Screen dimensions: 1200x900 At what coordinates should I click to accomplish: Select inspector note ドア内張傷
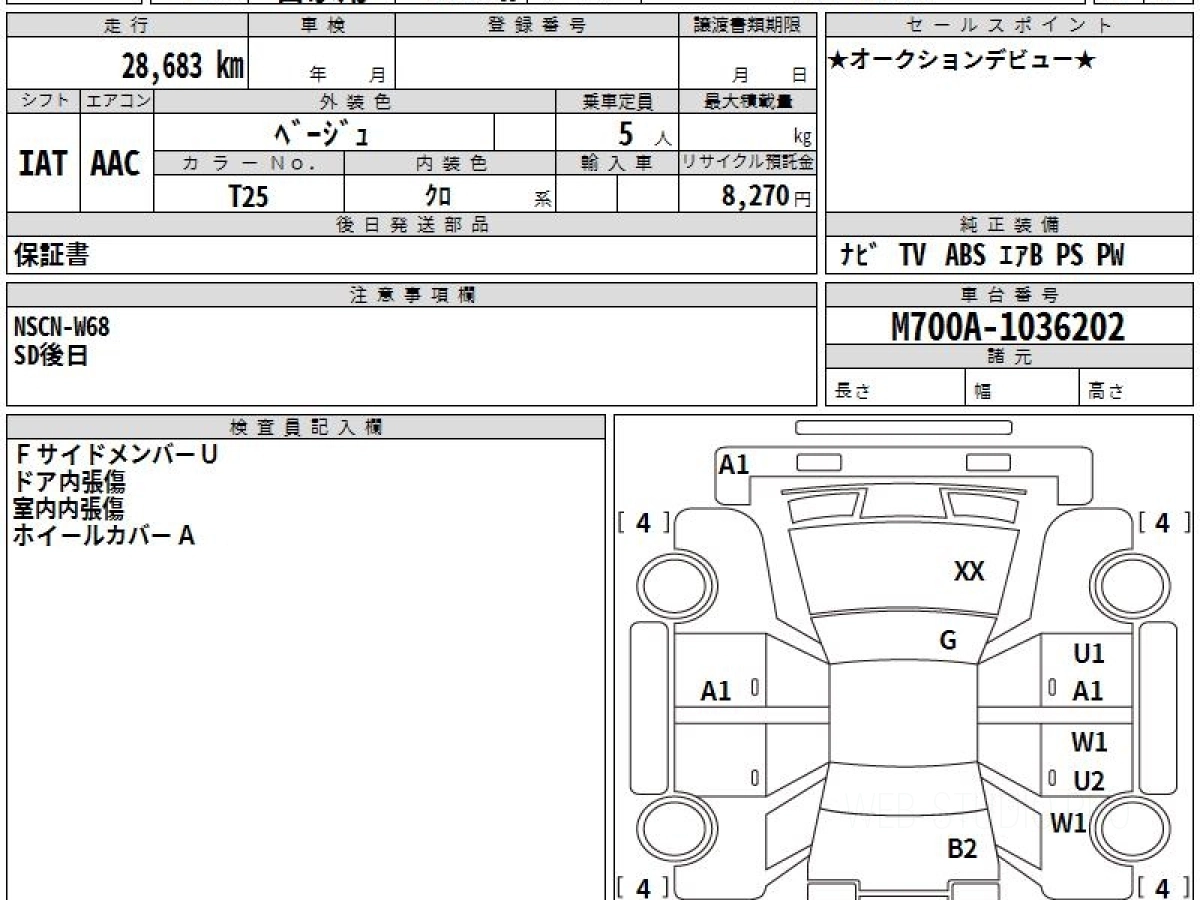click(69, 482)
